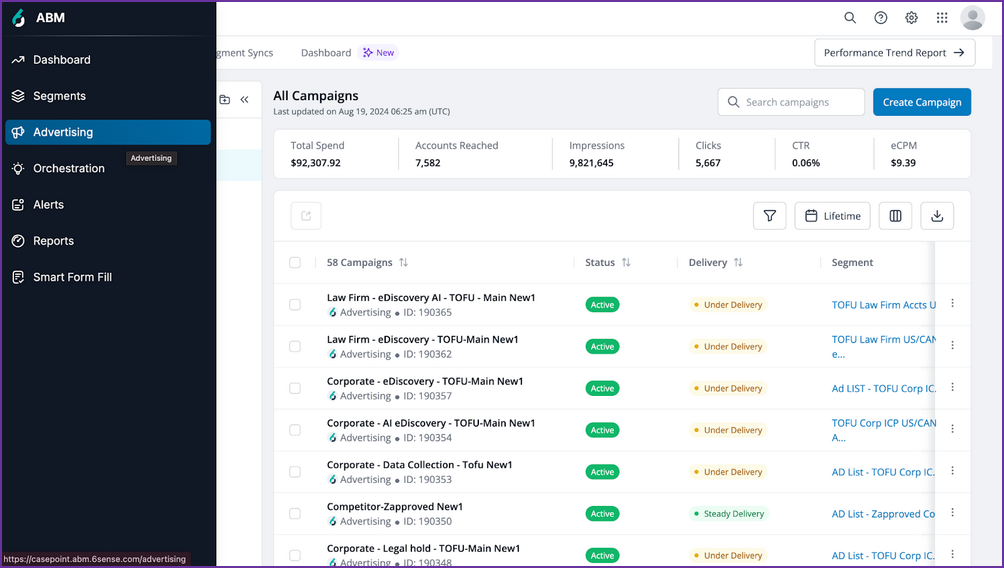This screenshot has height=568, width=1004.
Task: Open the Lifetime date range picker
Action: 832,216
